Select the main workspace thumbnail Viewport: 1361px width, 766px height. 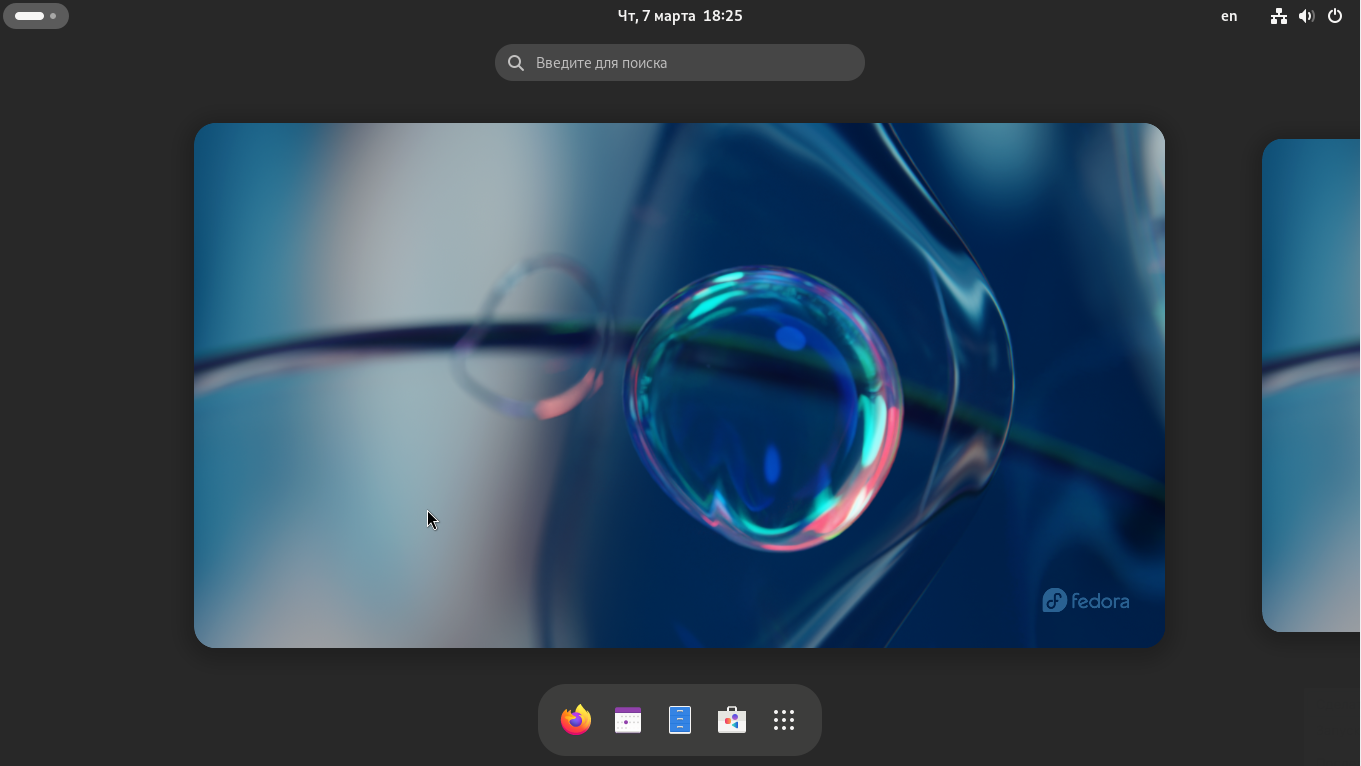(680, 385)
